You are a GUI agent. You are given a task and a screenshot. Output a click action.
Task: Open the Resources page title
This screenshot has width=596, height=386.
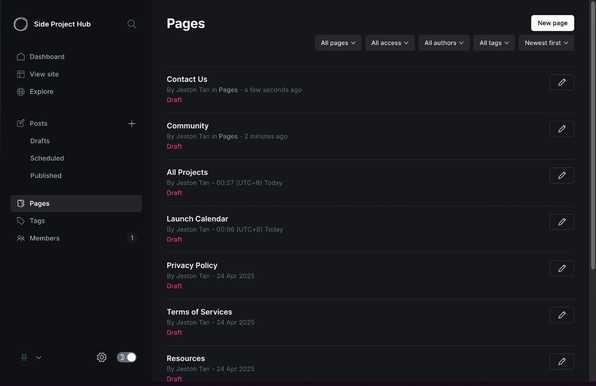pos(185,359)
